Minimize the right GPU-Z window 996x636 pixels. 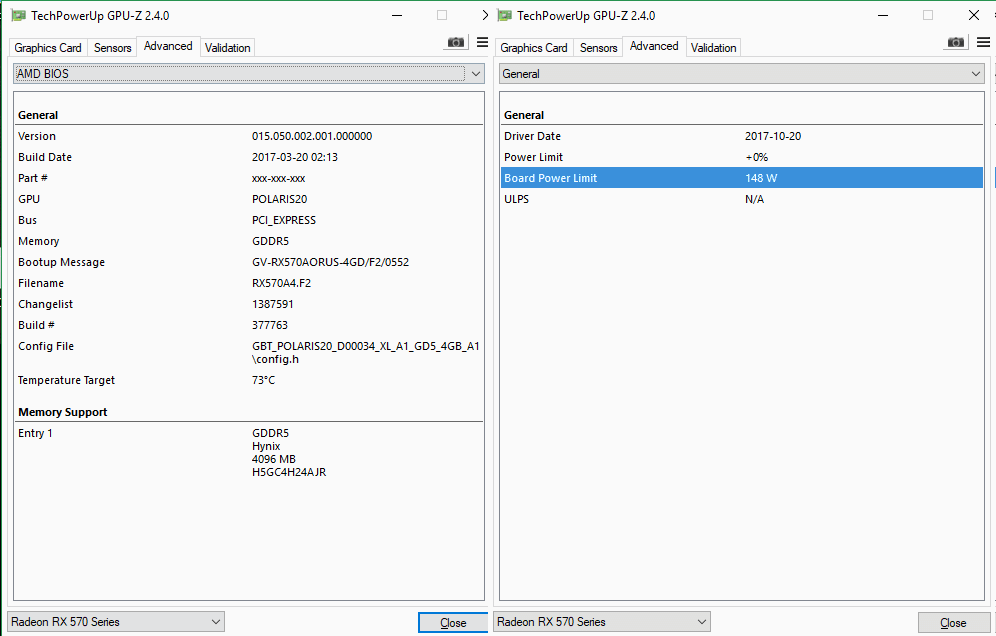pyautogui.click(x=883, y=15)
